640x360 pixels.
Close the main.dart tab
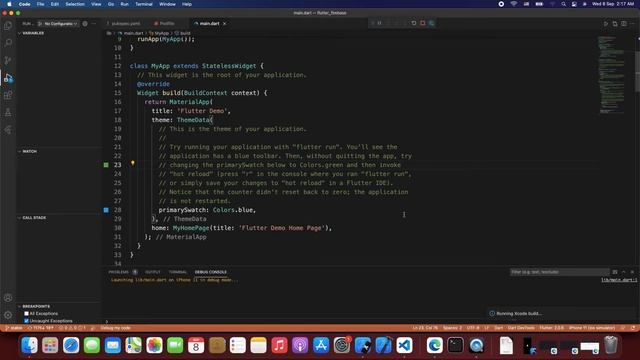(x=224, y=24)
